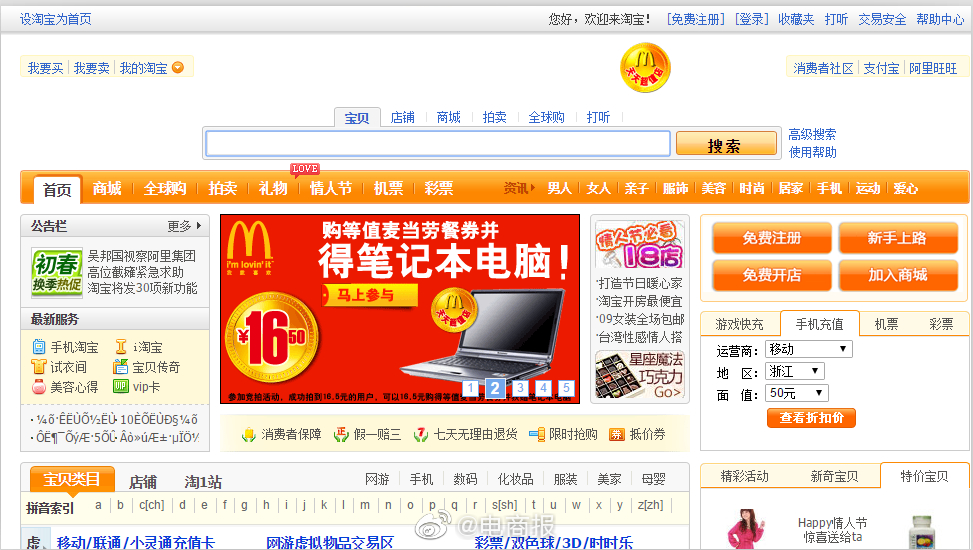Switch to the 特价宝贝 tab
This screenshot has width=973, height=550.
[925, 476]
